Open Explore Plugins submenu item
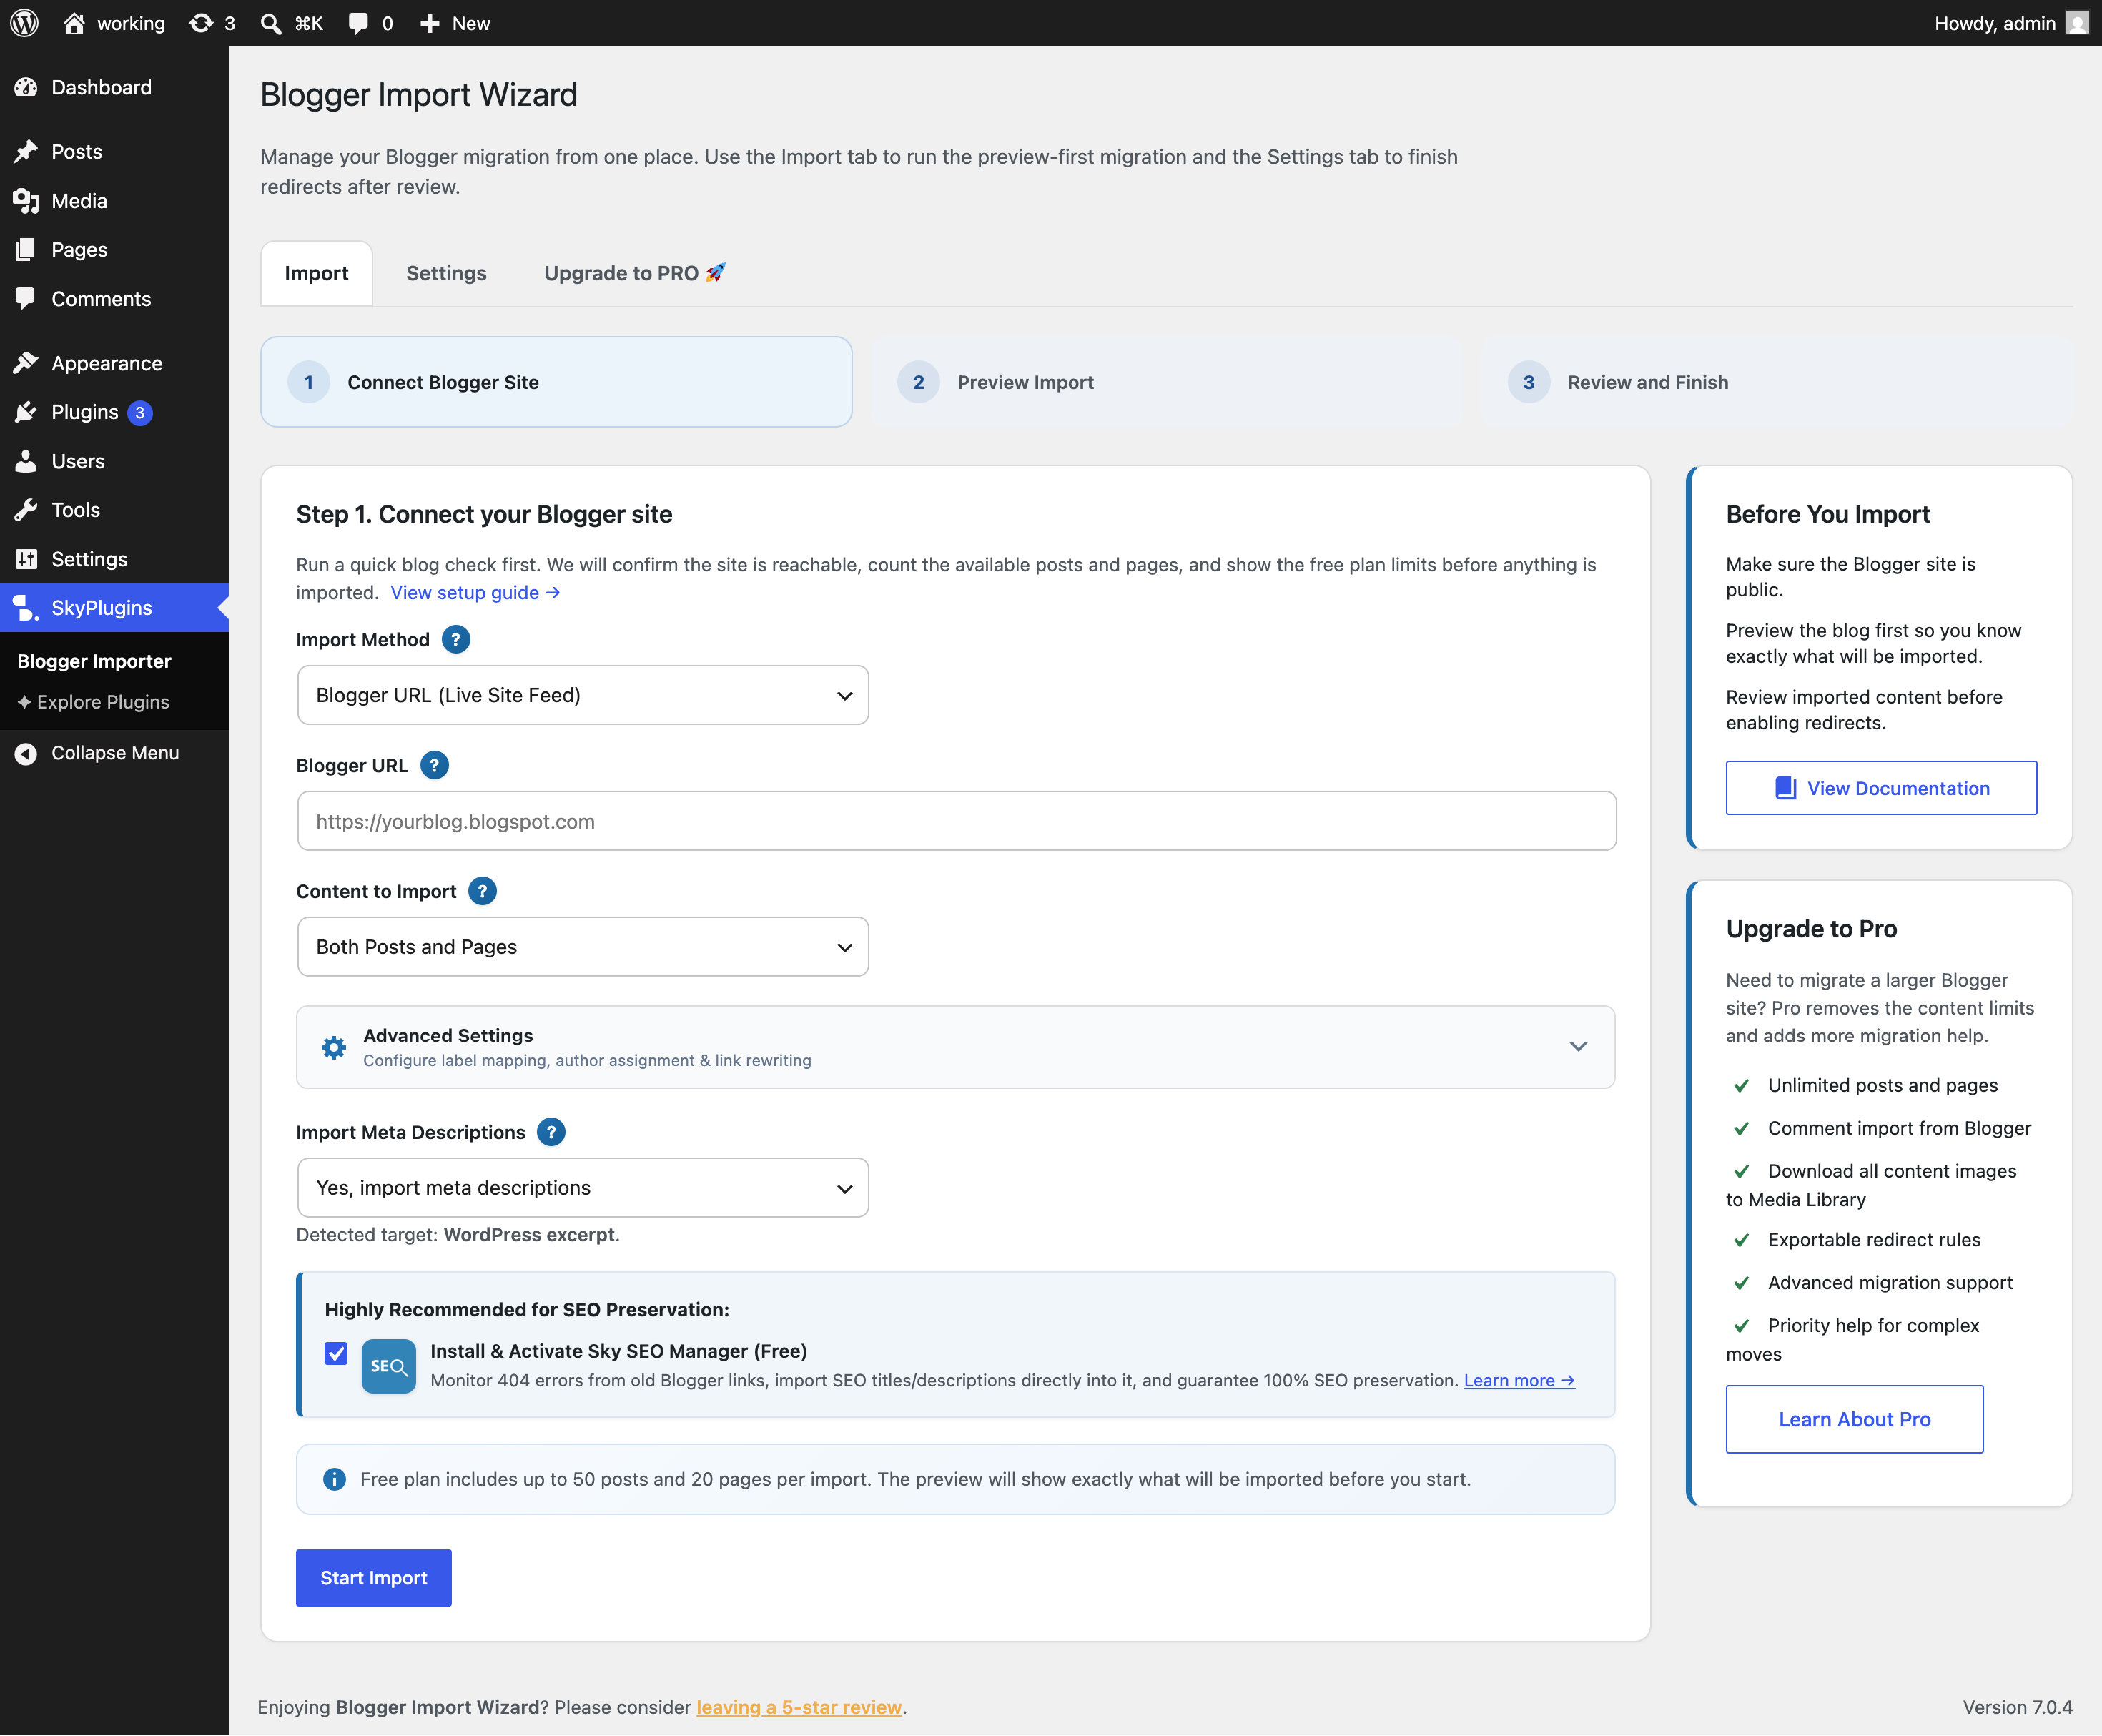 pyautogui.click(x=93, y=702)
